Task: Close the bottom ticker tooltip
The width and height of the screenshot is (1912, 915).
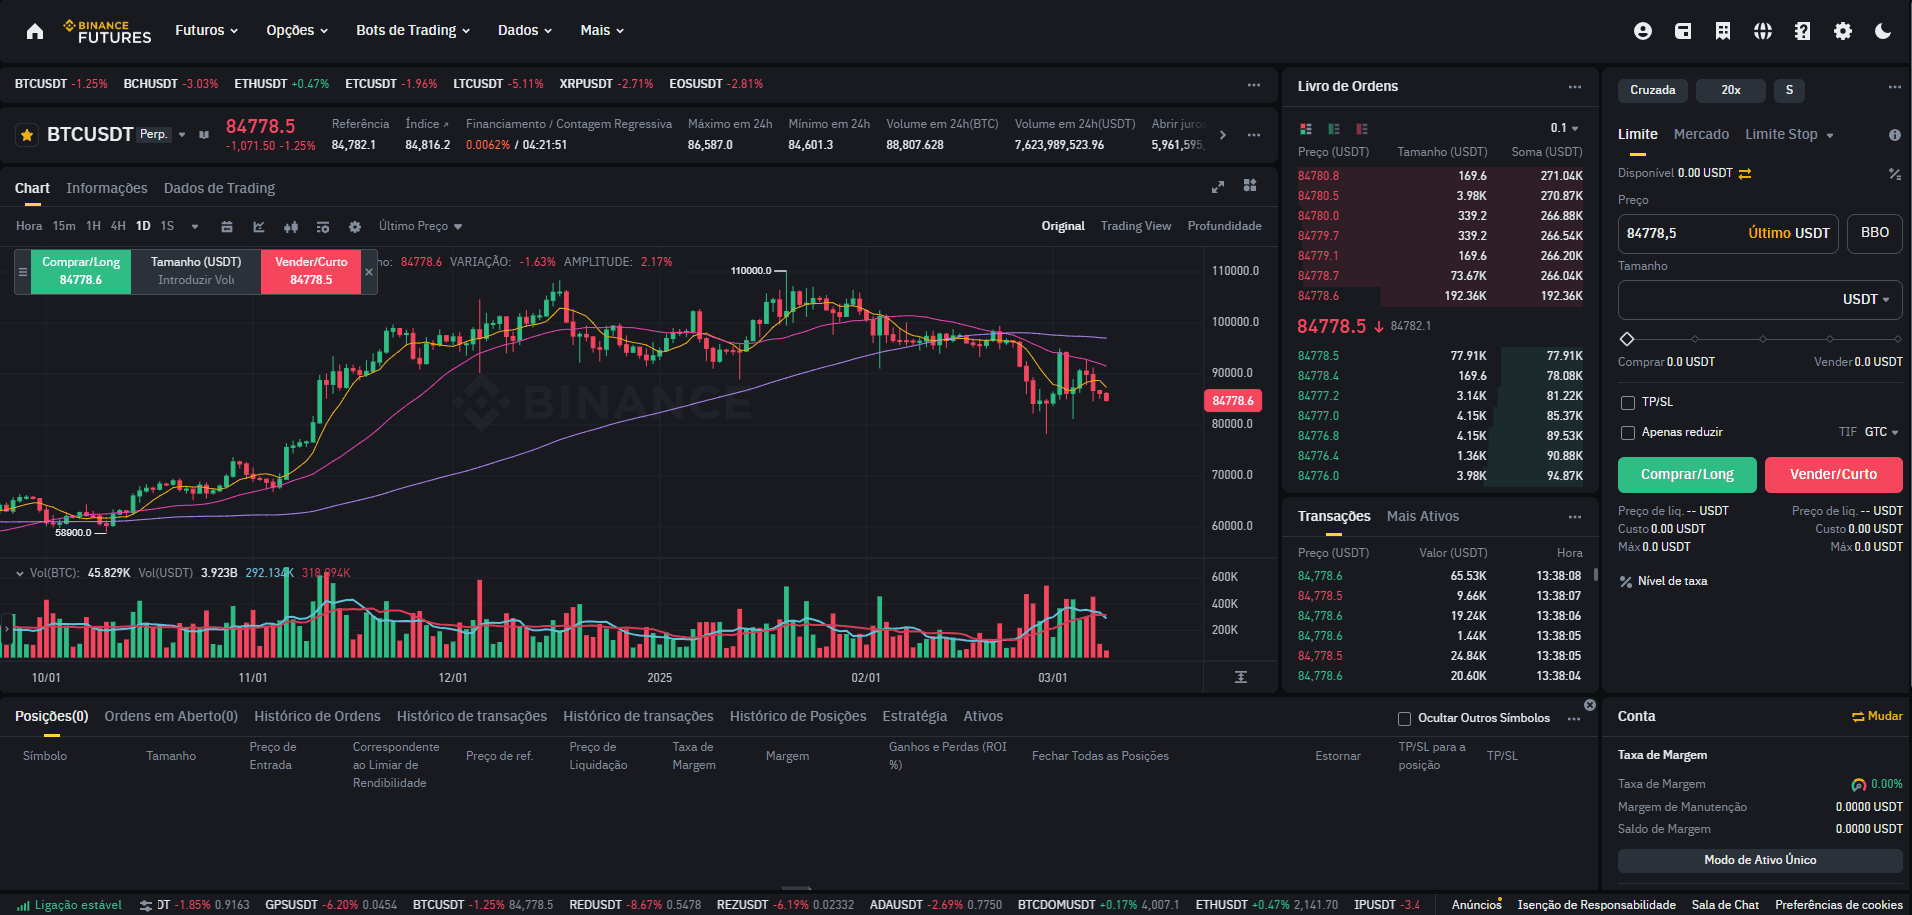Action: pyautogui.click(x=1590, y=705)
